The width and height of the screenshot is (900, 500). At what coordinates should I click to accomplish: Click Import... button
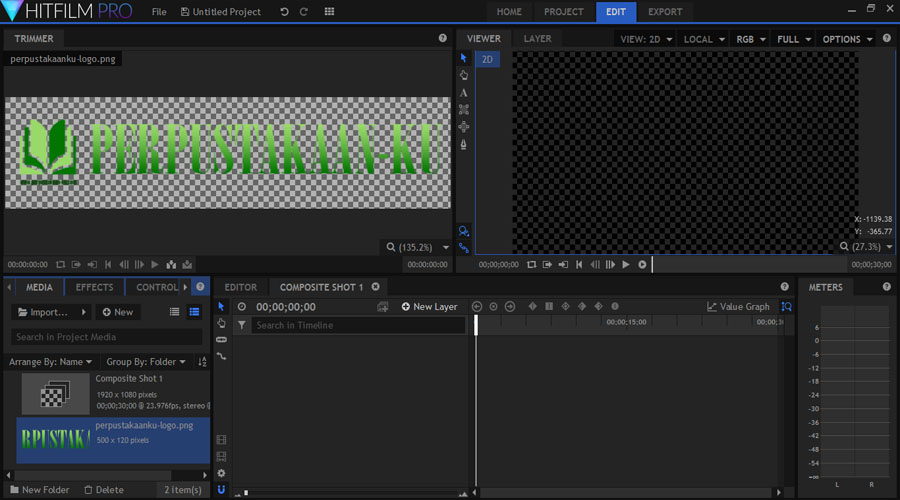[44, 312]
